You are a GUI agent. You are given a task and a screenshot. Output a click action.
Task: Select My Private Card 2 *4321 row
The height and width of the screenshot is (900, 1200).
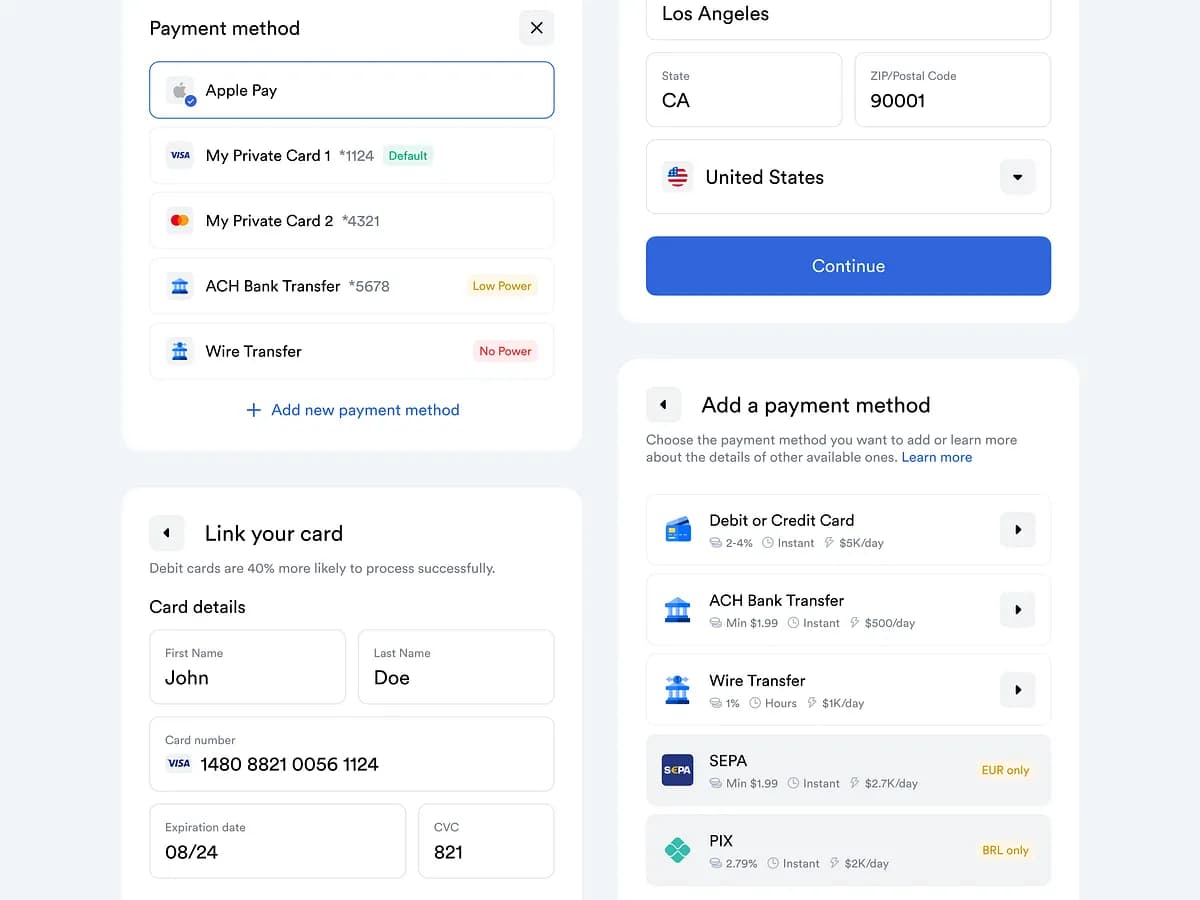tap(351, 221)
